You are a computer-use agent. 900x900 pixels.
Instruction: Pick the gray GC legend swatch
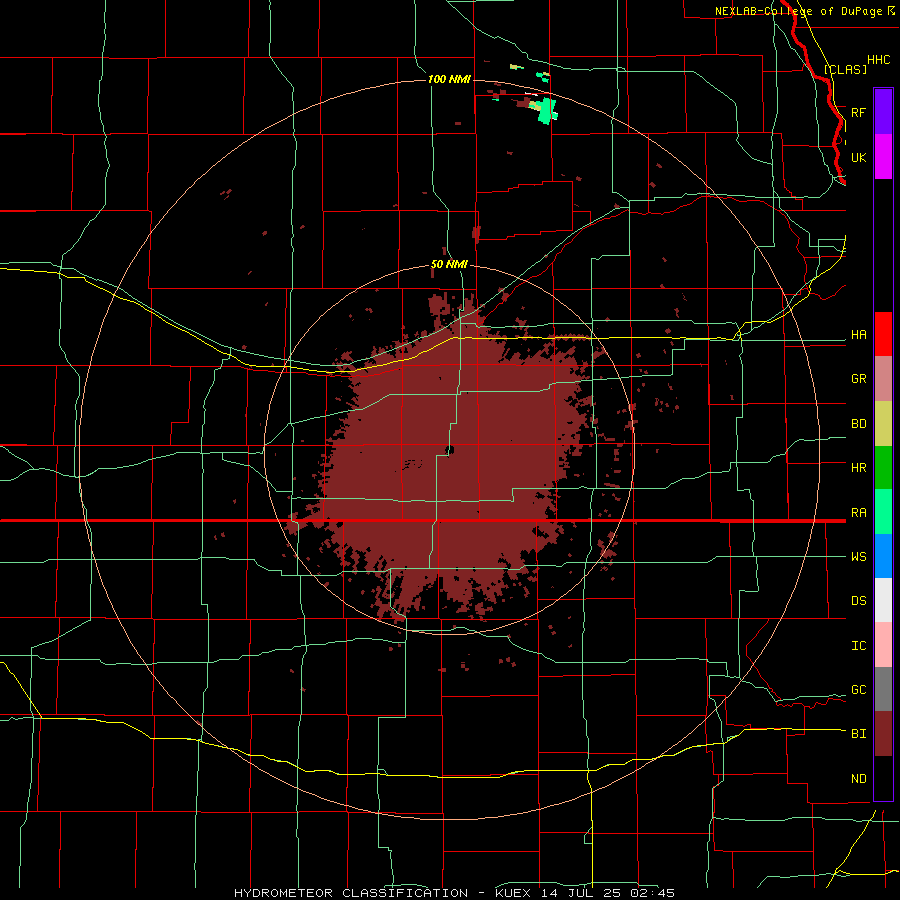tap(883, 689)
